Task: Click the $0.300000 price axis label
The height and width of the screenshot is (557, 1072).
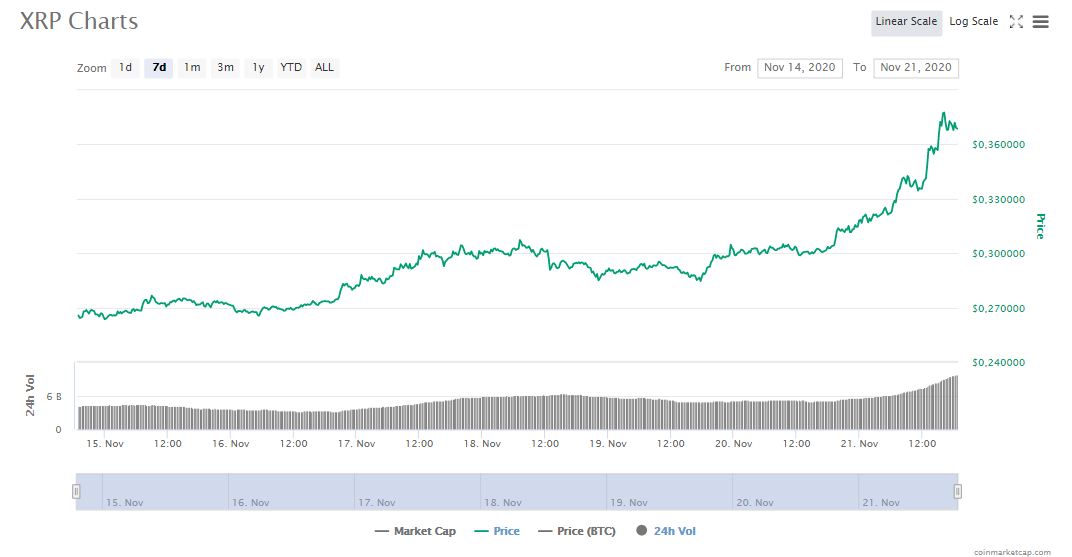Action: point(998,254)
